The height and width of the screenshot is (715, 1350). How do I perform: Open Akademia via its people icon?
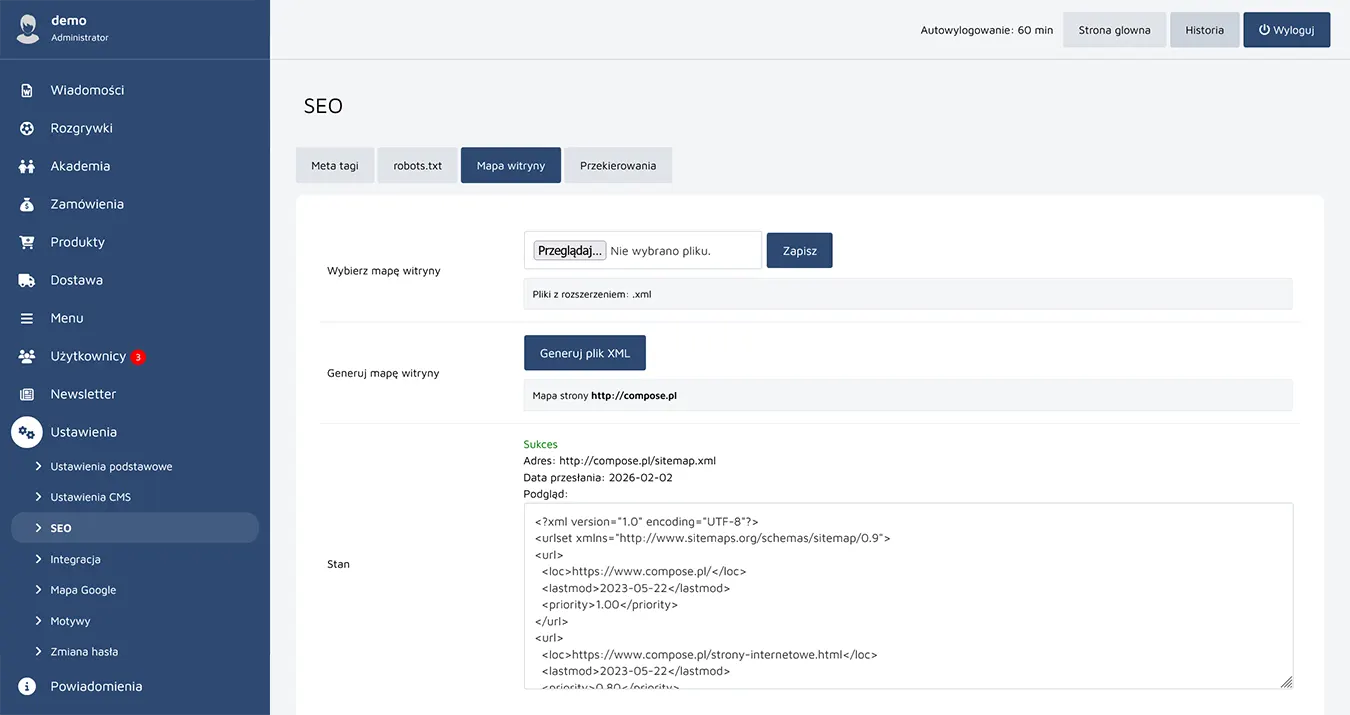tap(27, 166)
